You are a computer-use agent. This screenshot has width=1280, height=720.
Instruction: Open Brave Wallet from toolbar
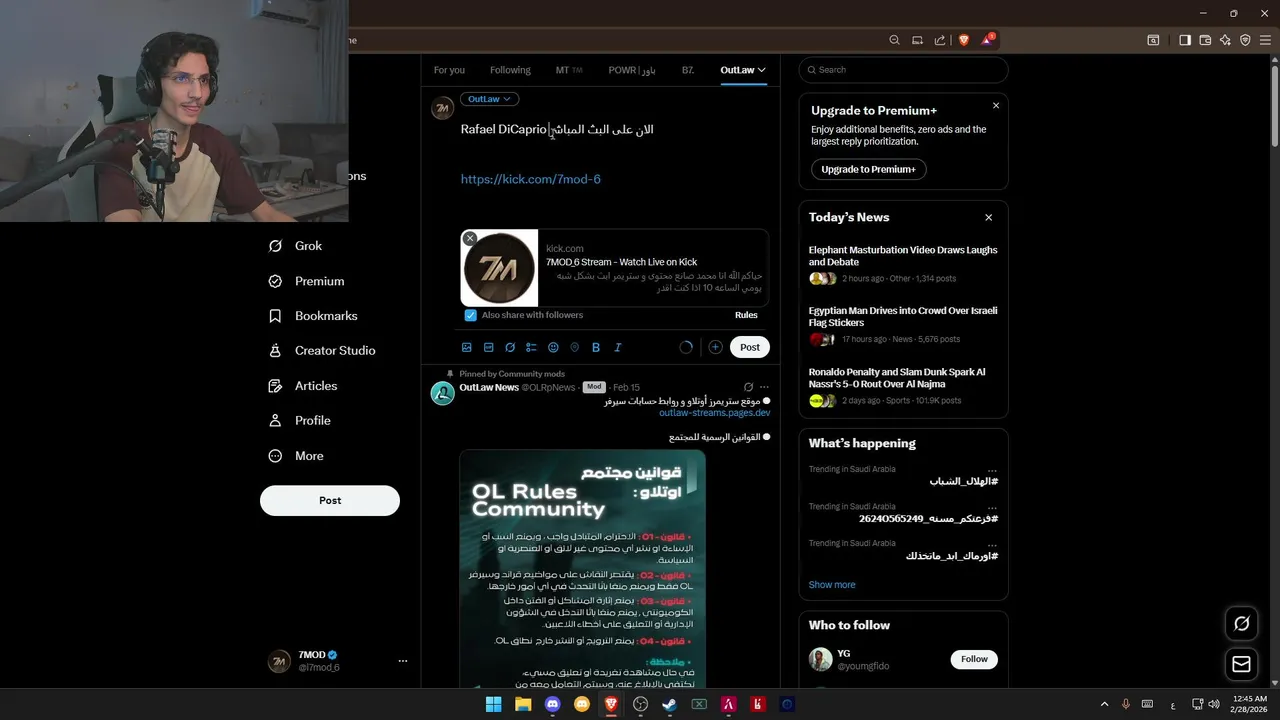1205,40
